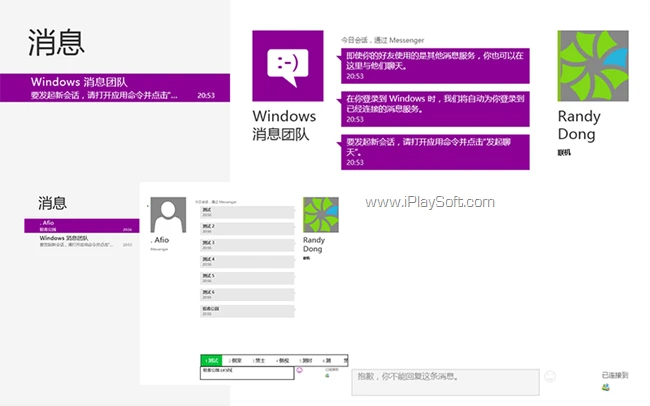Select the purple Afio conversation in inset list
This screenshot has width=650, height=406.
pyautogui.click(x=82, y=225)
